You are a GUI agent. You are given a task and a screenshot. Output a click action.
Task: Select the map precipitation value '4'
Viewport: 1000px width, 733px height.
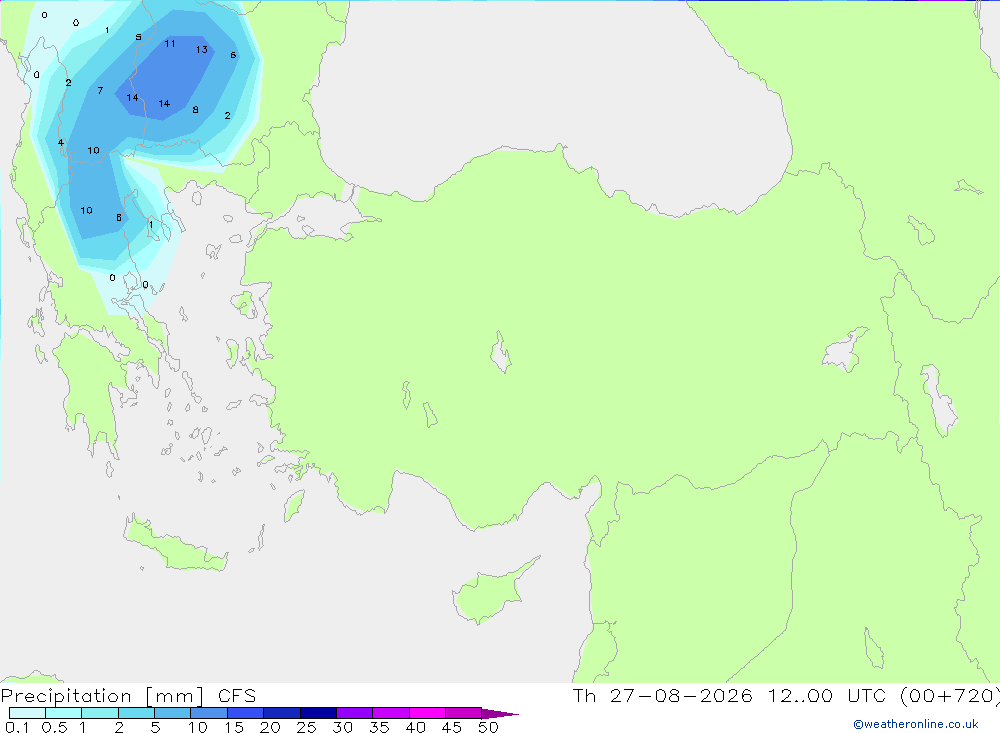click(61, 142)
